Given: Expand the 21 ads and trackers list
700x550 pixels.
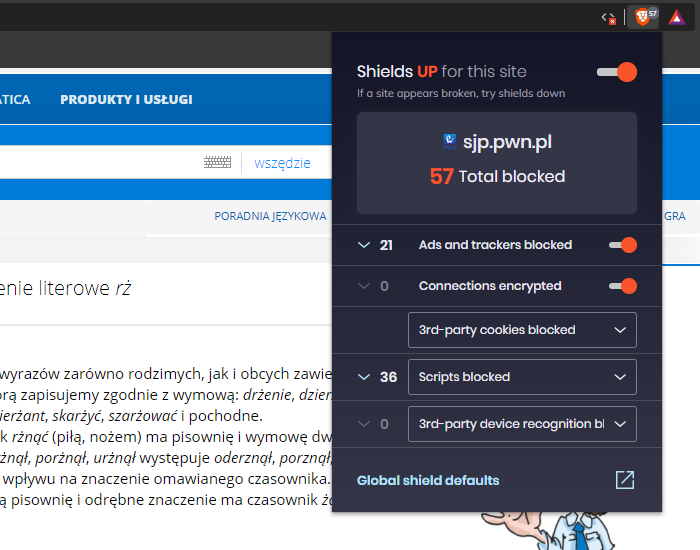Looking at the screenshot, I should point(364,245).
